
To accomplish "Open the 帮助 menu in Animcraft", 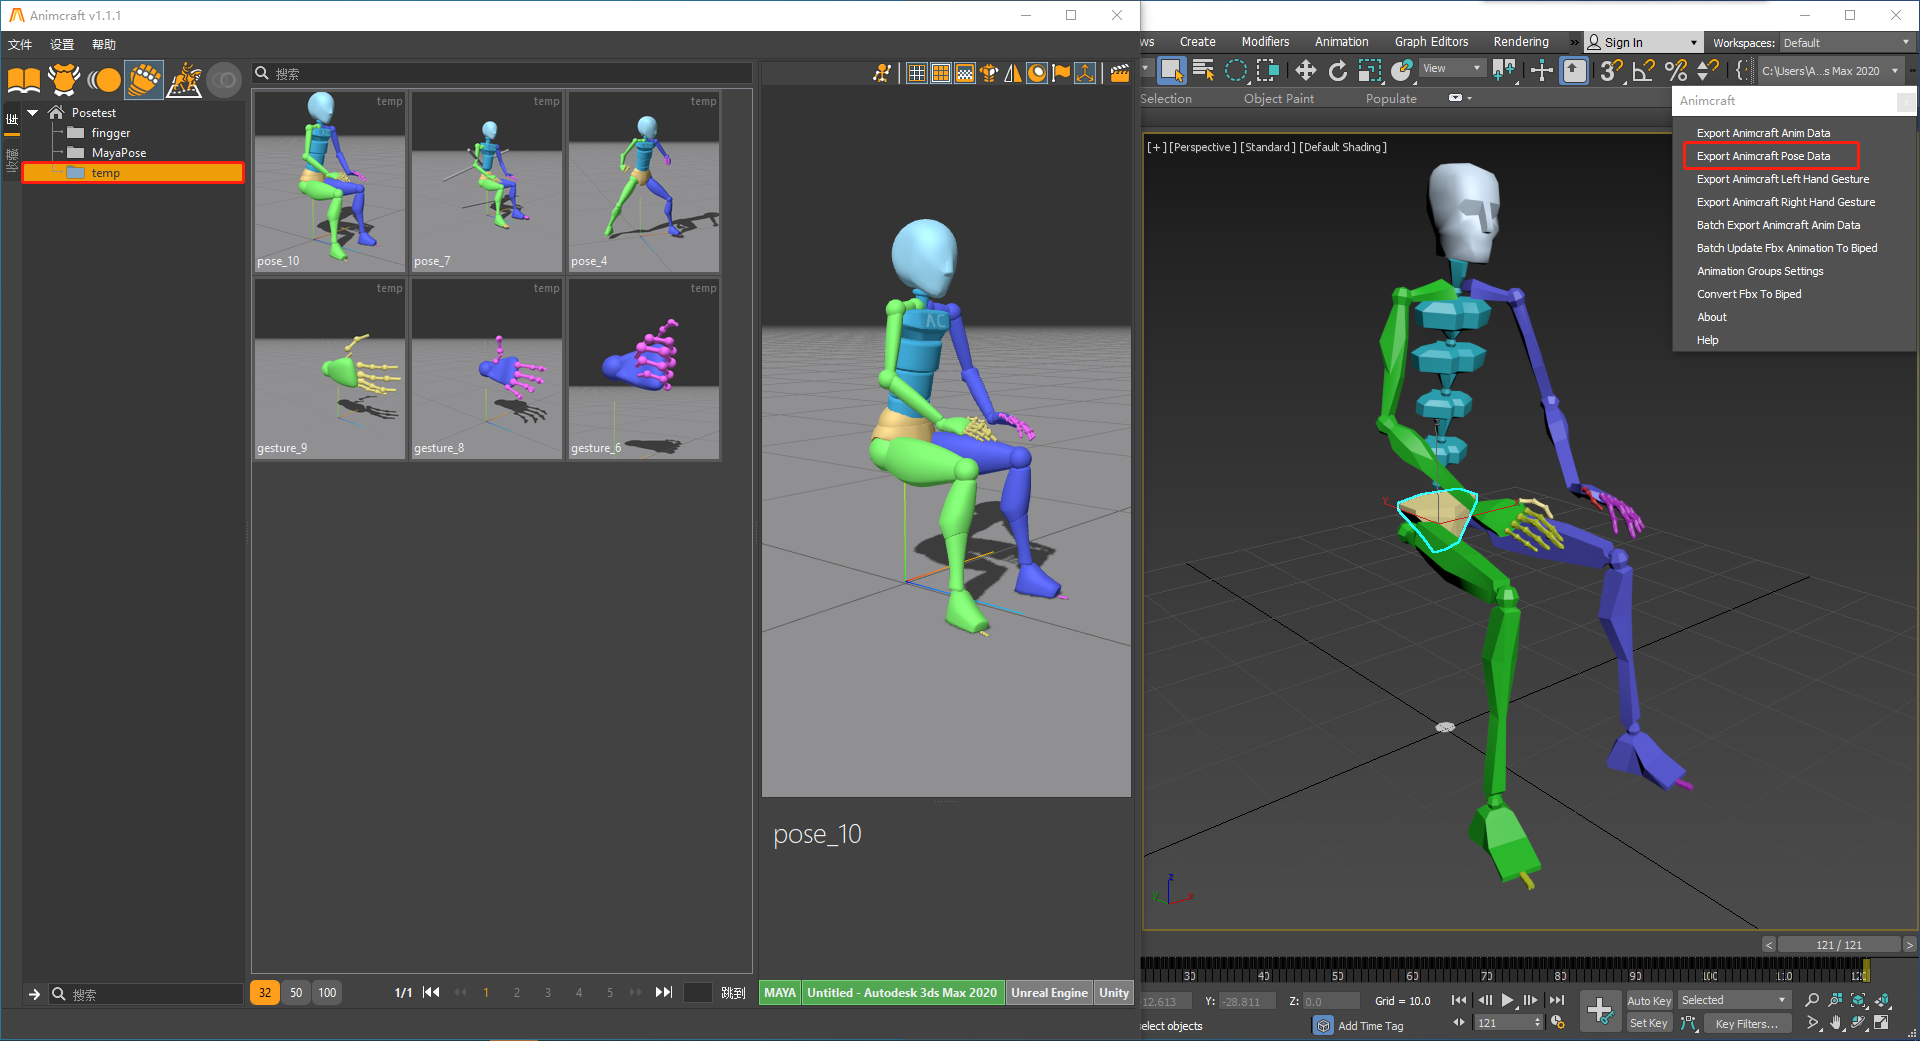I will click(104, 44).
